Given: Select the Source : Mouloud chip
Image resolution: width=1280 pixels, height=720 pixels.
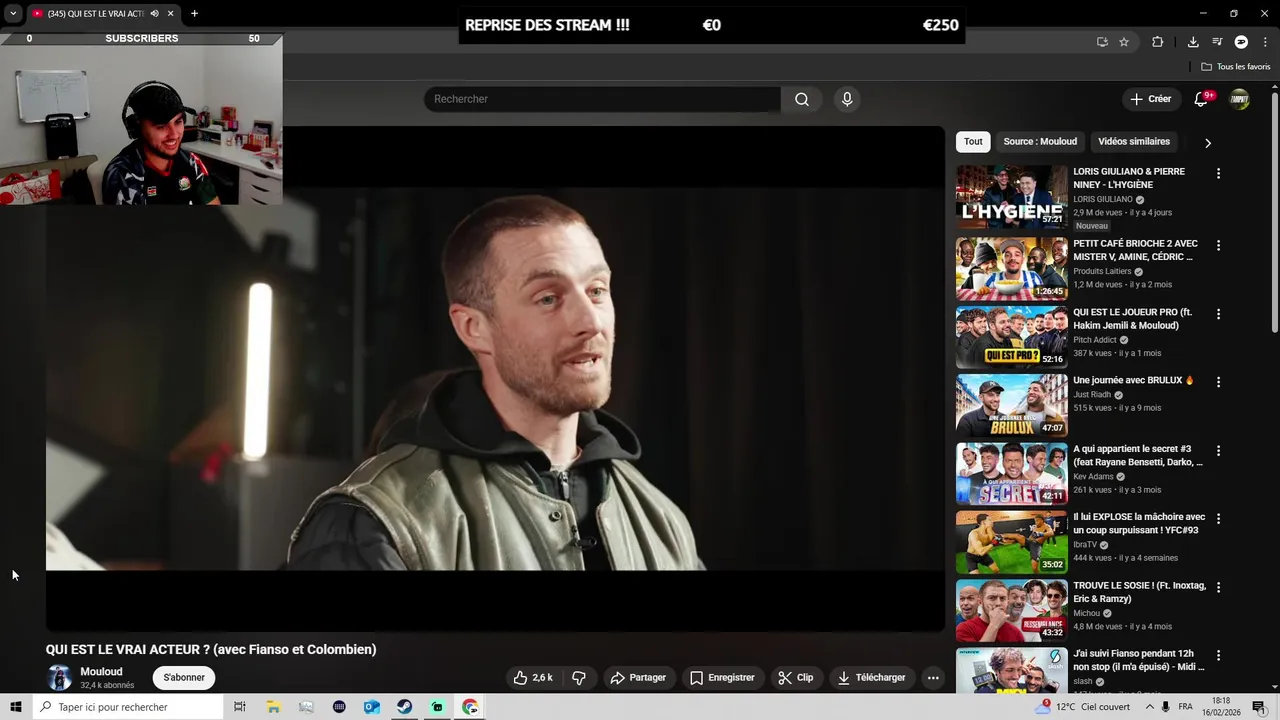Looking at the screenshot, I should [x=1040, y=142].
